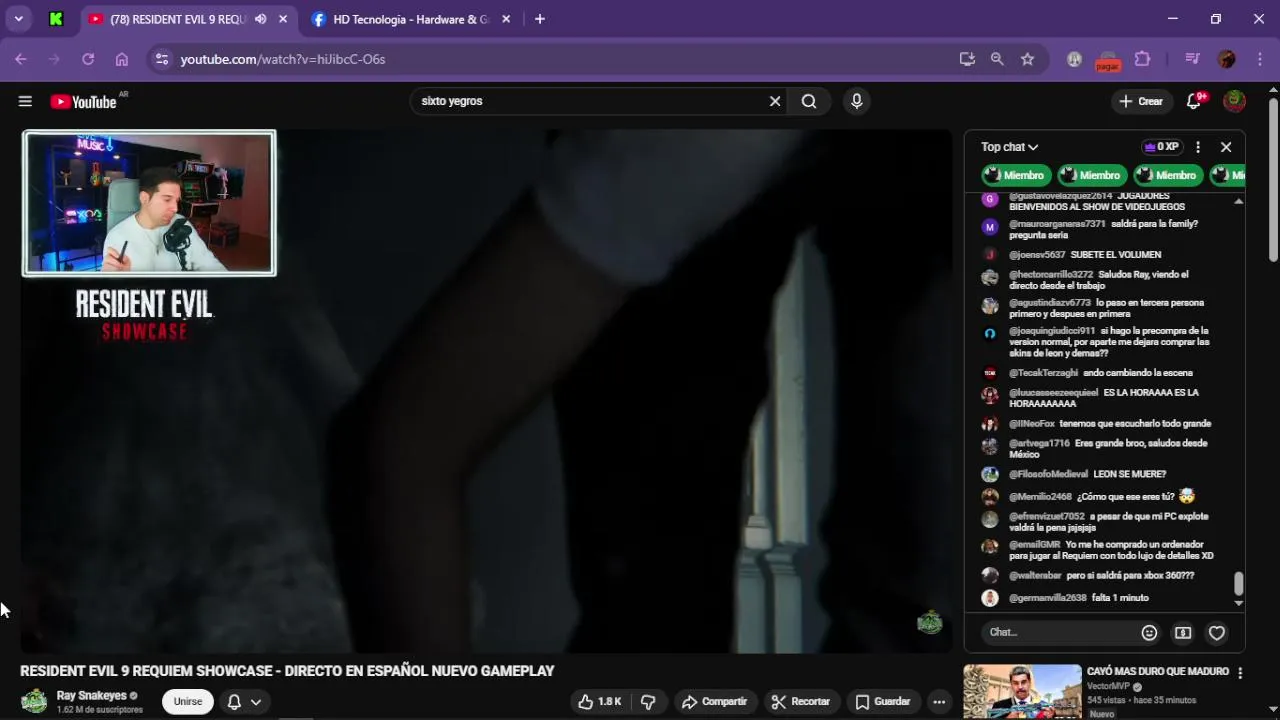The width and height of the screenshot is (1280, 720).
Task: Share the video via Compartir
Action: coord(714,702)
